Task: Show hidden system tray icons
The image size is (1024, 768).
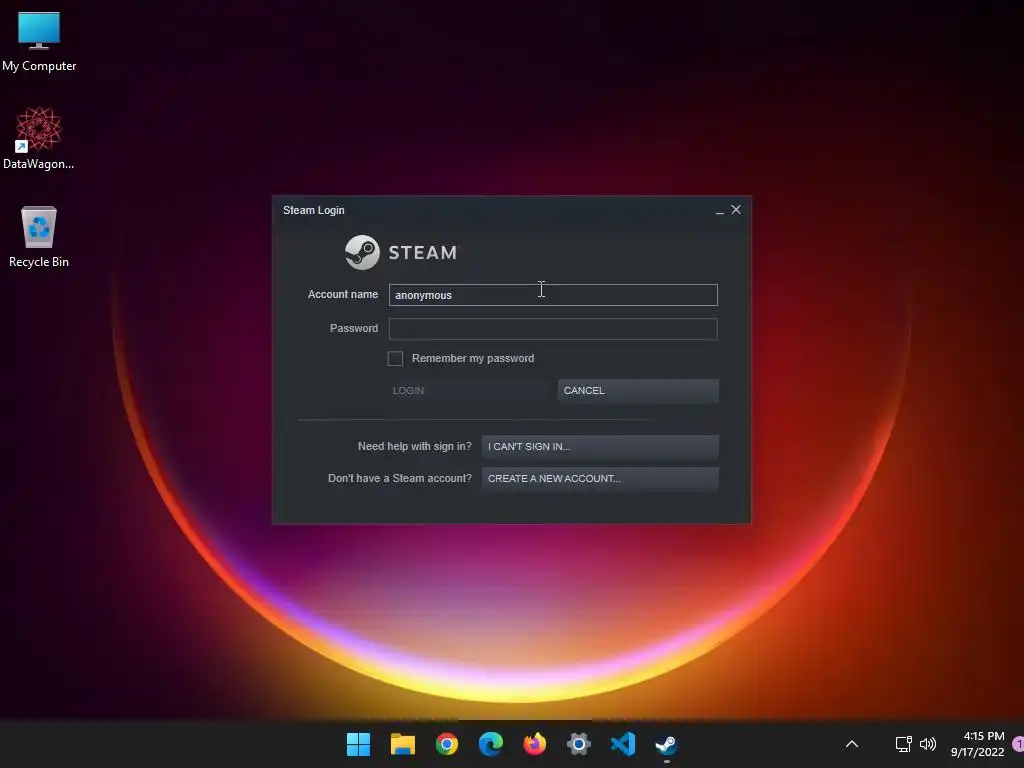Action: click(852, 744)
